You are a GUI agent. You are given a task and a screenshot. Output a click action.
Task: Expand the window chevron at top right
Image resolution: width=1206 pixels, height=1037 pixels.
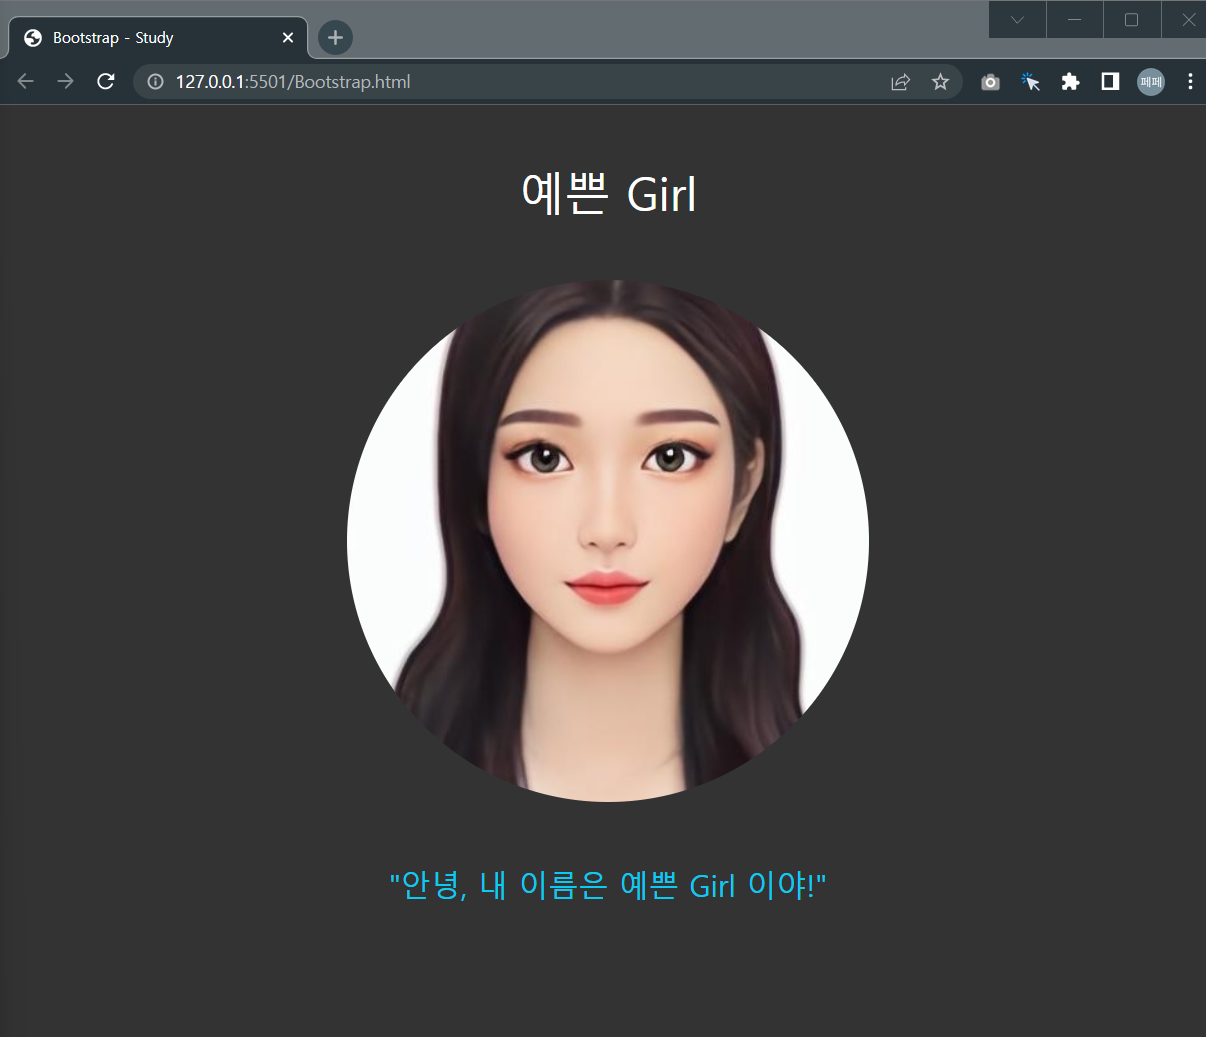click(x=1017, y=19)
